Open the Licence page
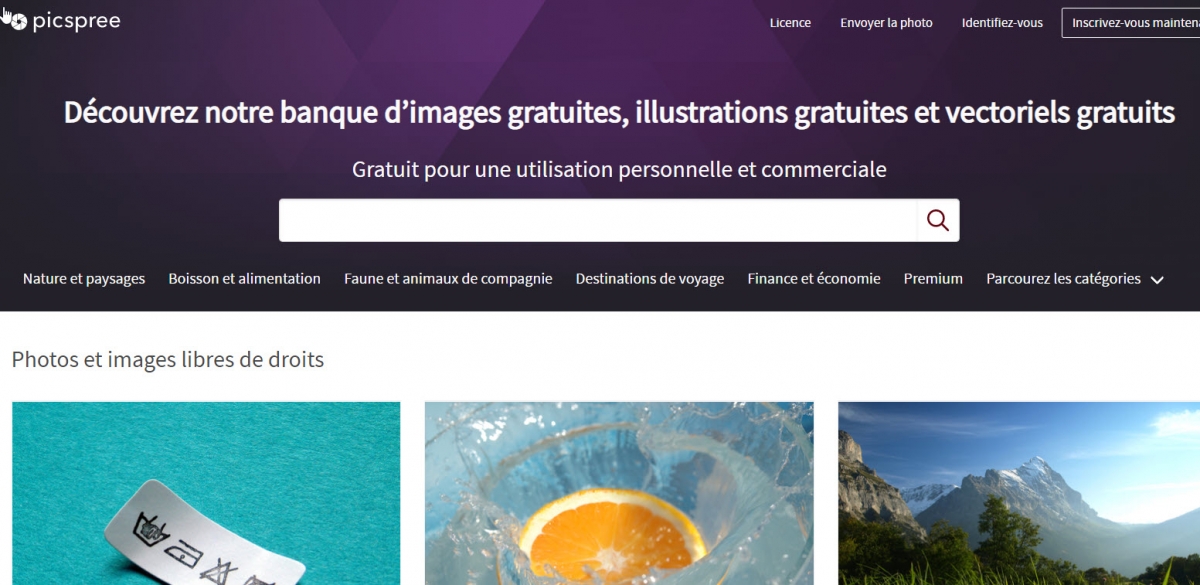This screenshot has height=585, width=1200. 790,23
